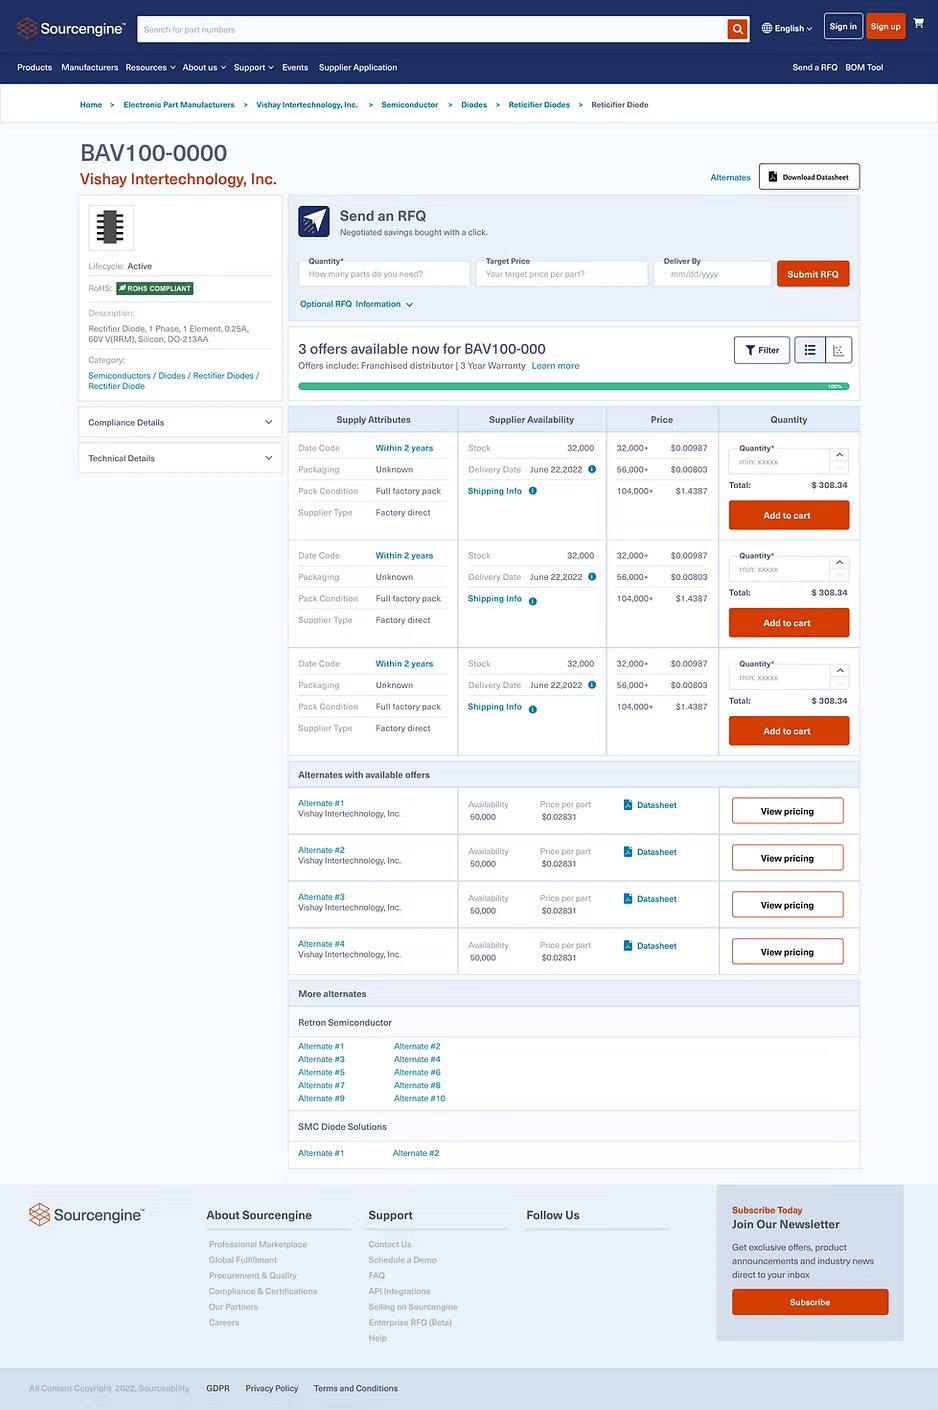
Task: Focus the part number search field
Action: pyautogui.click(x=432, y=29)
